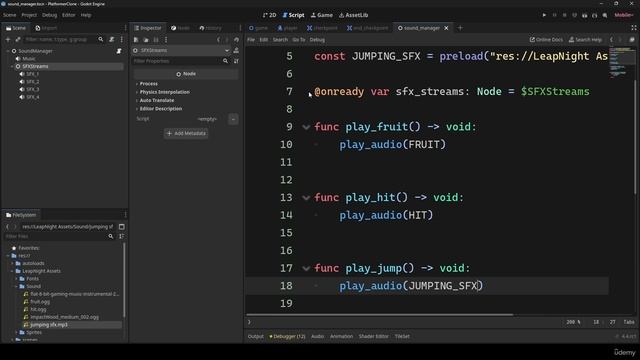This screenshot has width=640, height=360.
Task: Run the project with the play icon
Action: [544, 15]
